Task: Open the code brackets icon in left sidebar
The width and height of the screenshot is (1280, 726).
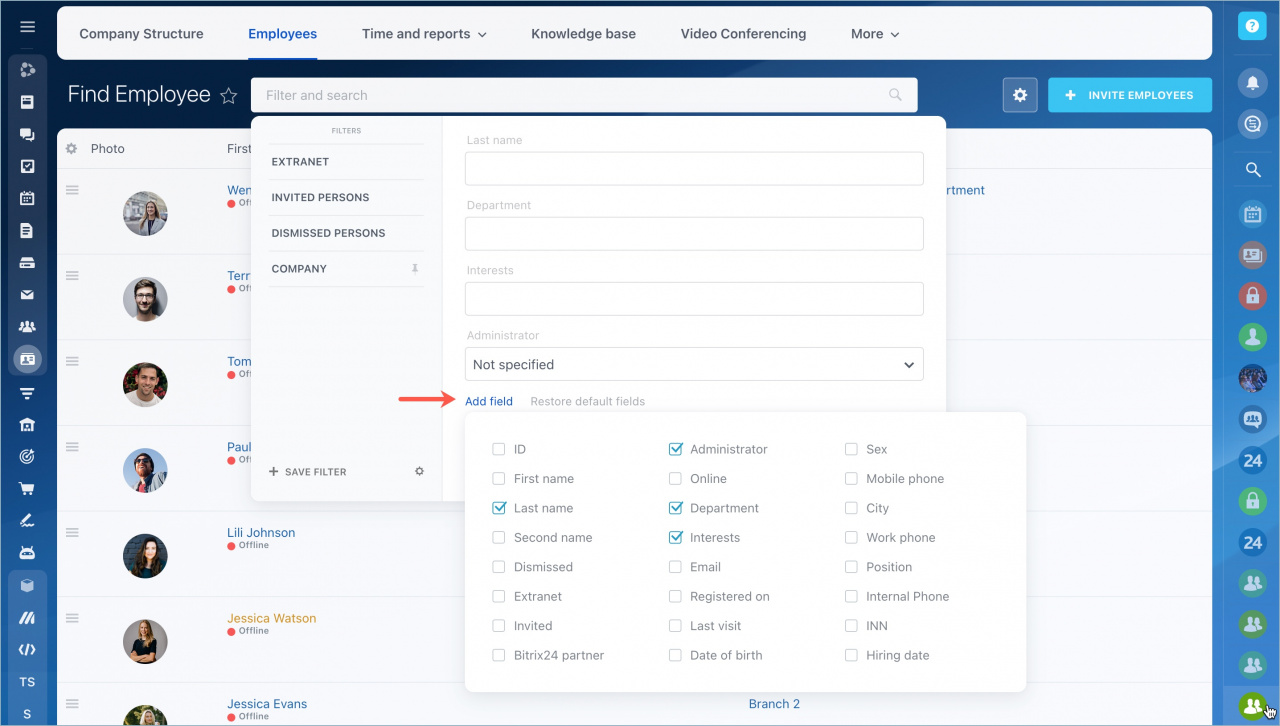Action: (27, 650)
